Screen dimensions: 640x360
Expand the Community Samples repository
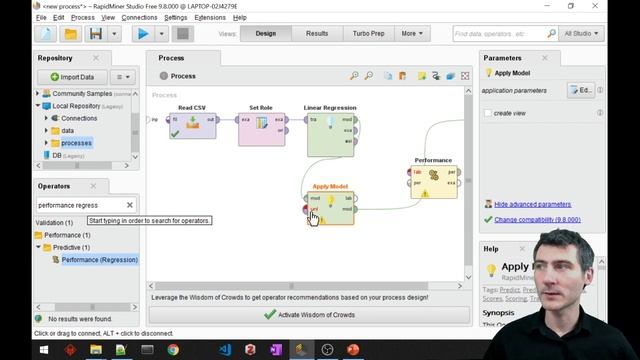[x=38, y=93]
